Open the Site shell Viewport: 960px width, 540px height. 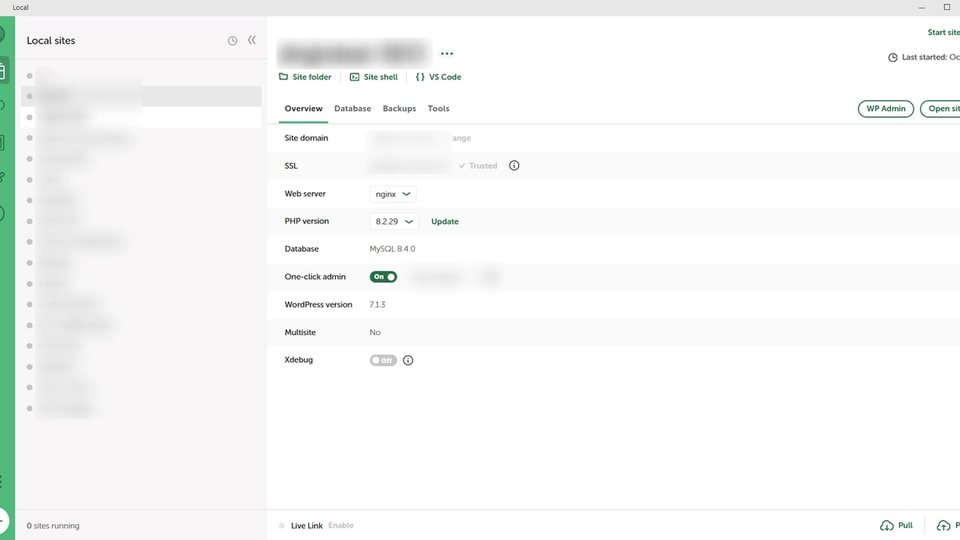click(373, 77)
